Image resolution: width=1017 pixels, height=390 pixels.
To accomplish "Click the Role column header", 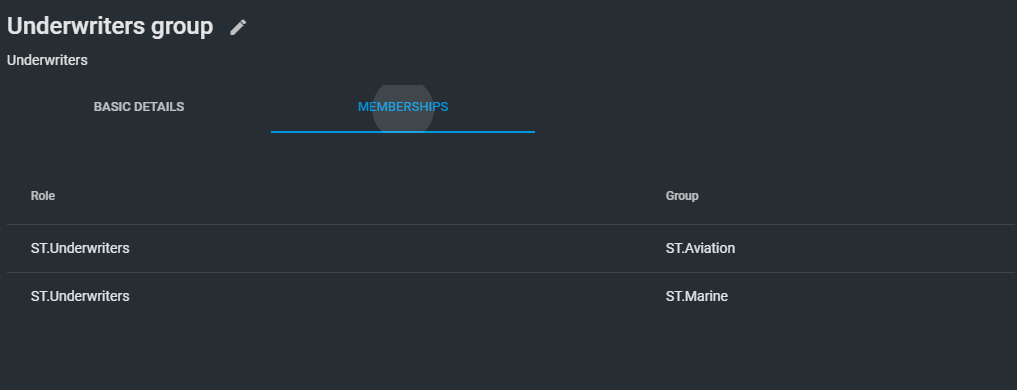I will 43,196.
